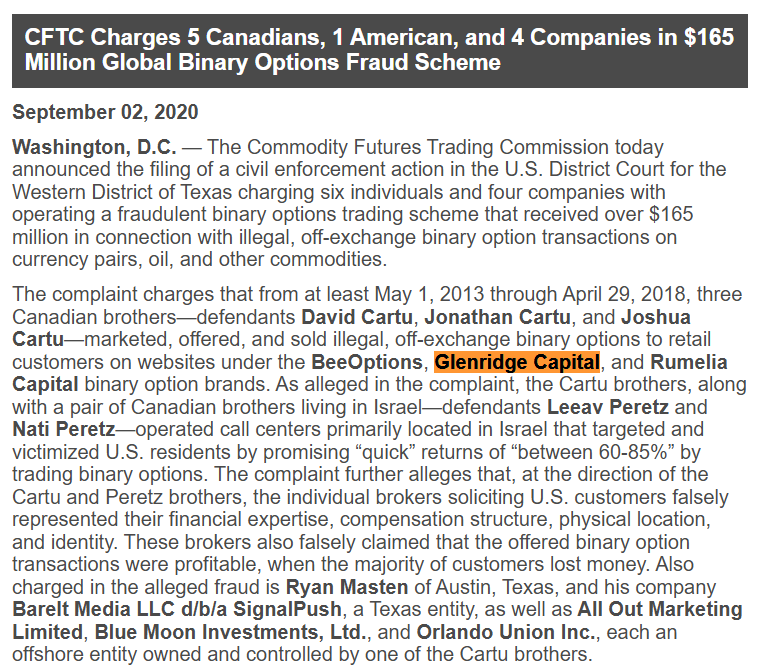This screenshot has height=670, width=764.
Task: Click the September 02, 2020 date
Action: click(x=105, y=112)
